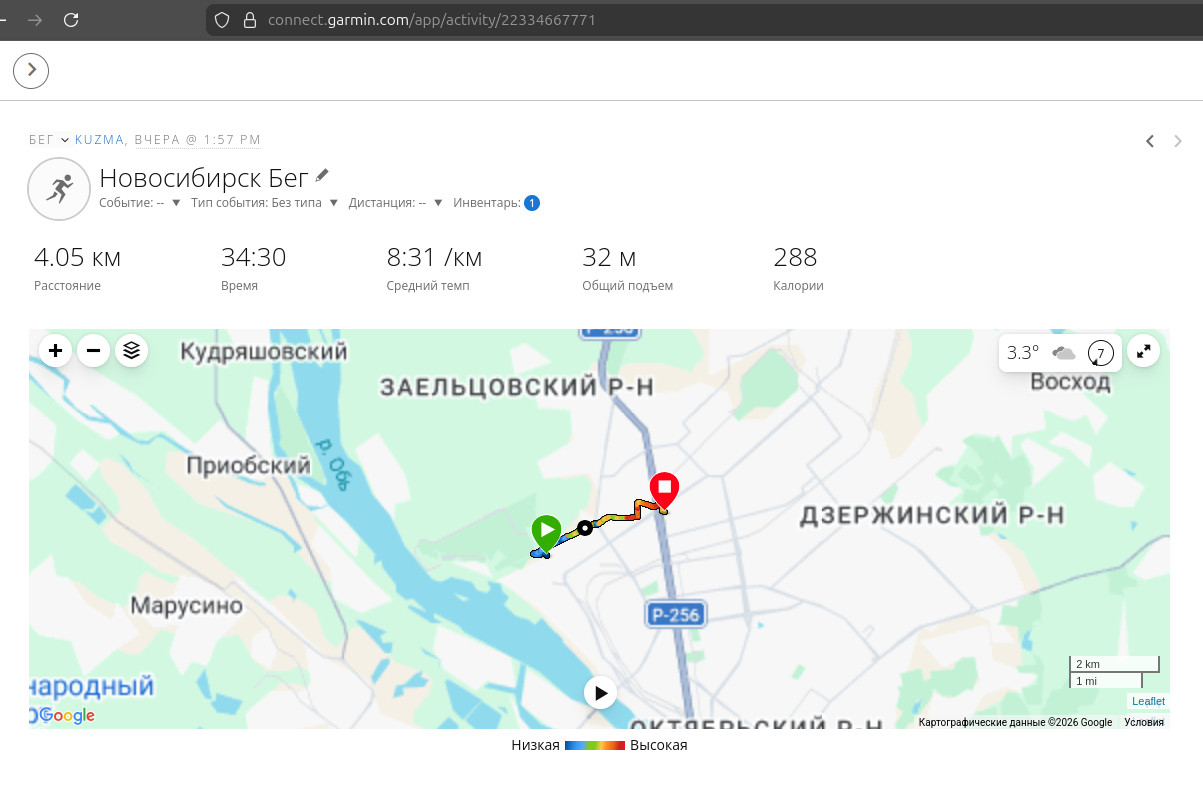The width and height of the screenshot is (1203, 794).
Task: Click the ДЗЕРЖИНСКИЙ Р-Н map label
Action: pyautogui.click(x=932, y=515)
